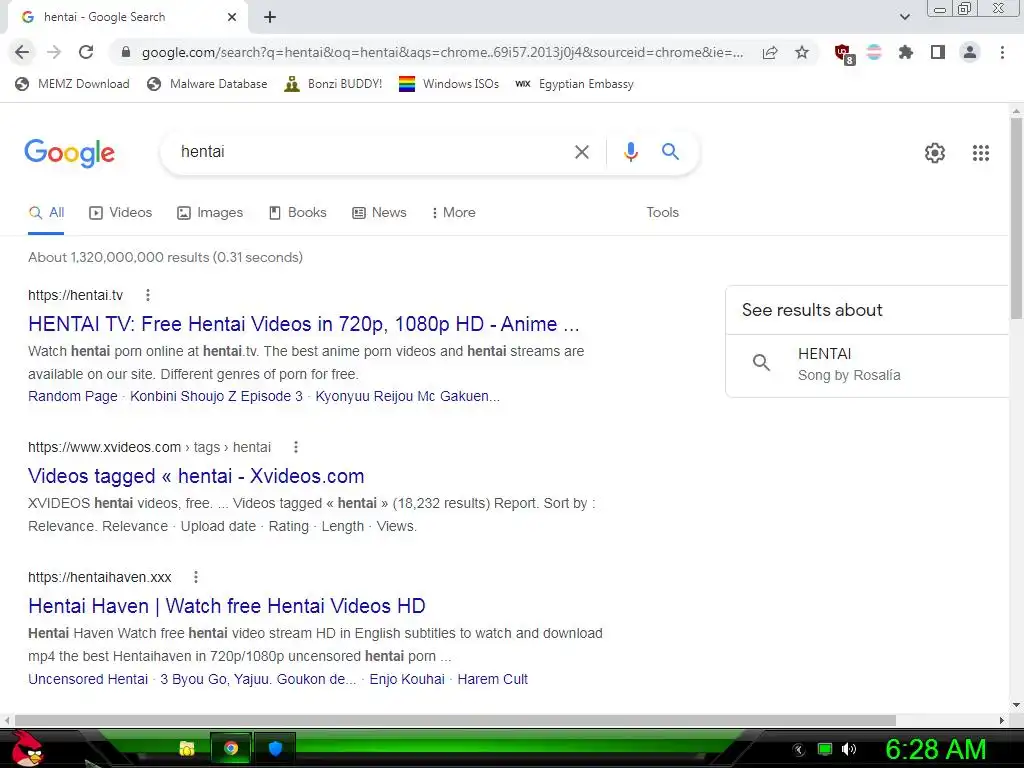Start a voice search with the microphone
1024x768 pixels.
(630, 152)
